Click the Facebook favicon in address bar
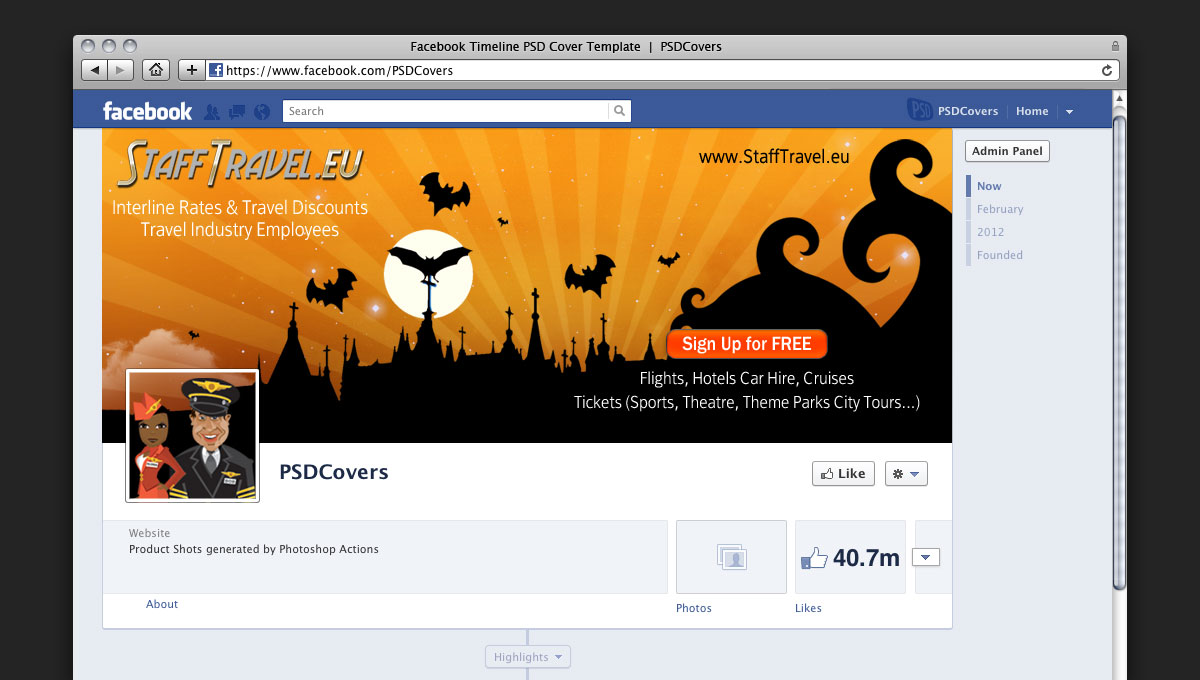Viewport: 1200px width, 680px height. click(216, 70)
